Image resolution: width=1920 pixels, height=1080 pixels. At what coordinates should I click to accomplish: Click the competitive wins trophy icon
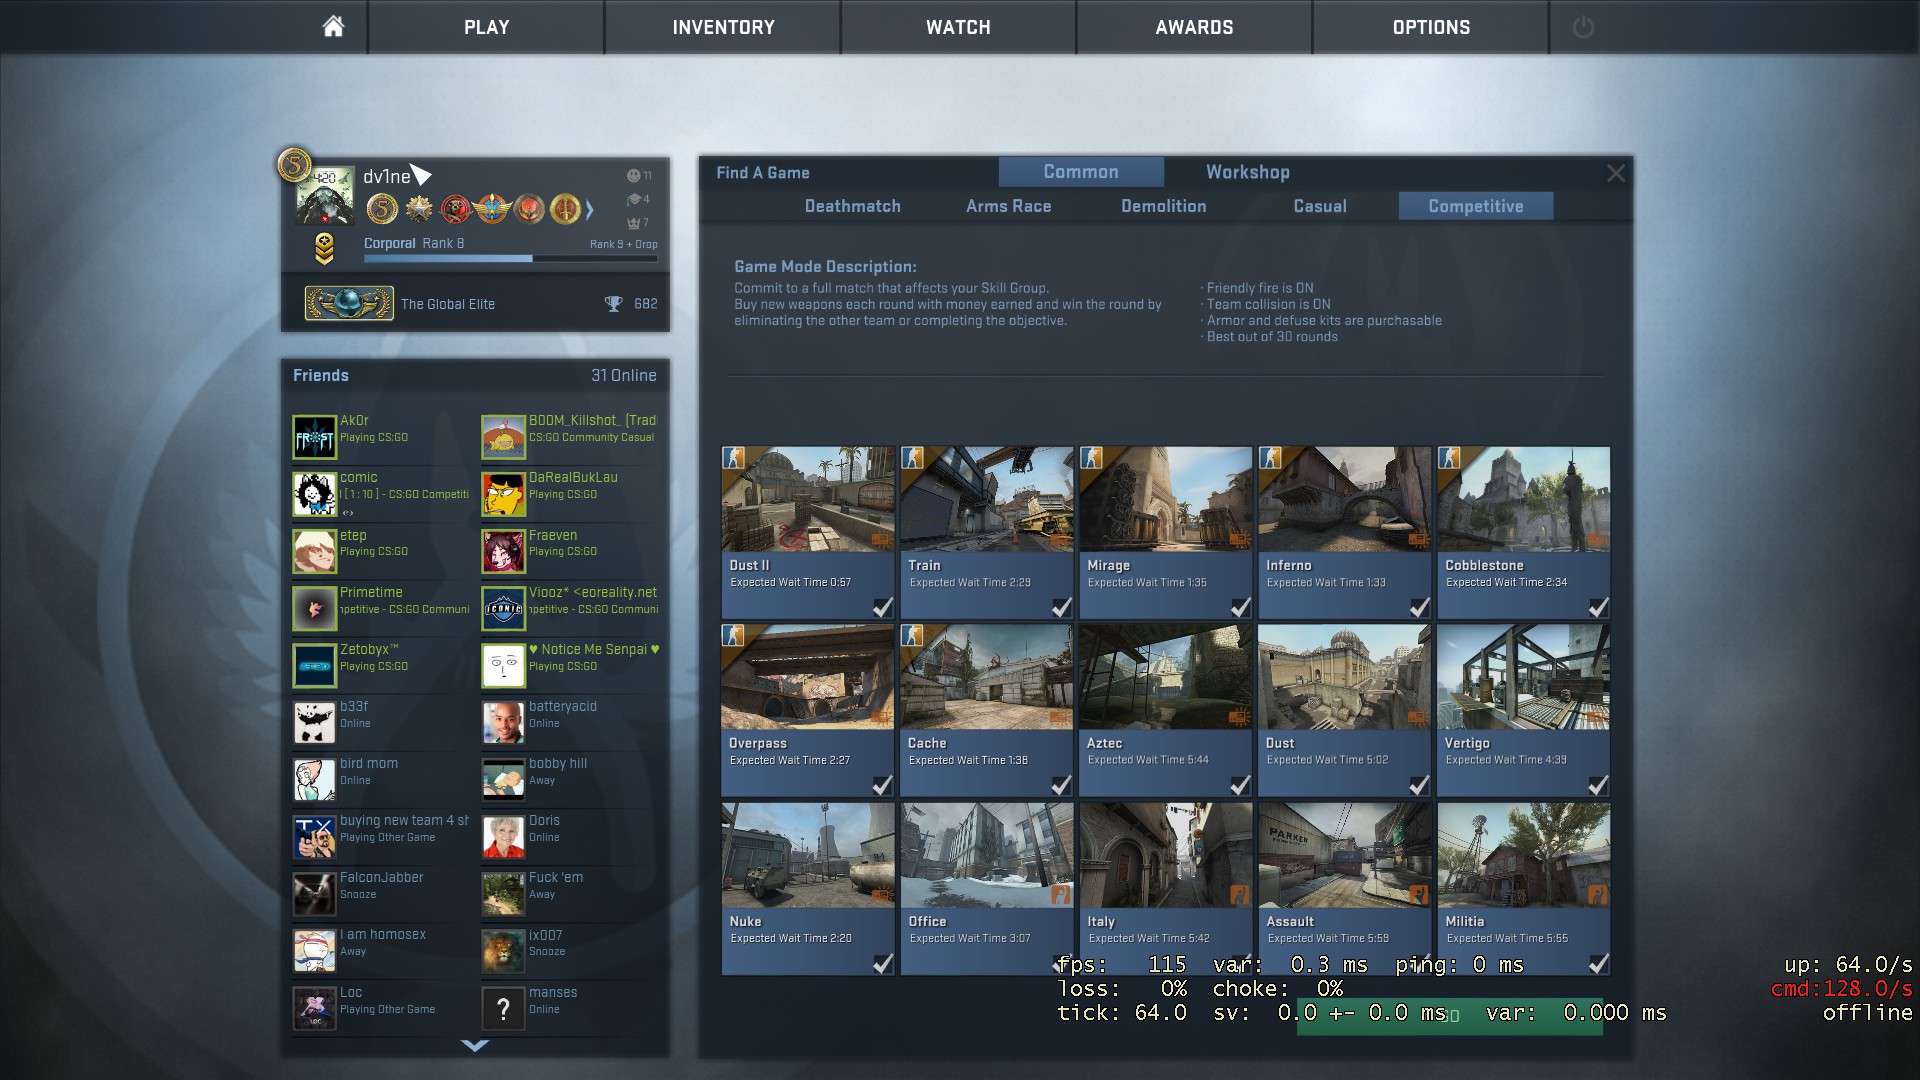point(614,304)
